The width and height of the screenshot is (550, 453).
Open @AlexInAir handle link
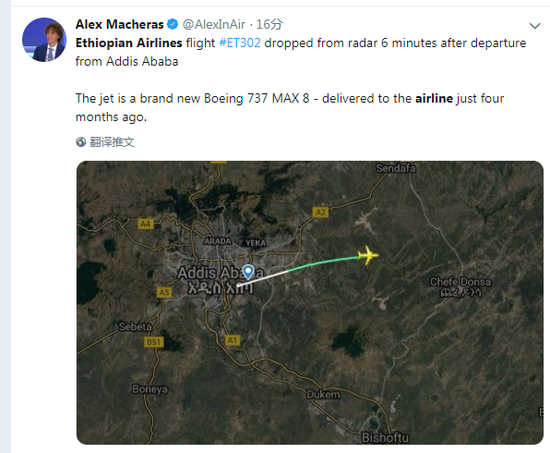click(214, 24)
